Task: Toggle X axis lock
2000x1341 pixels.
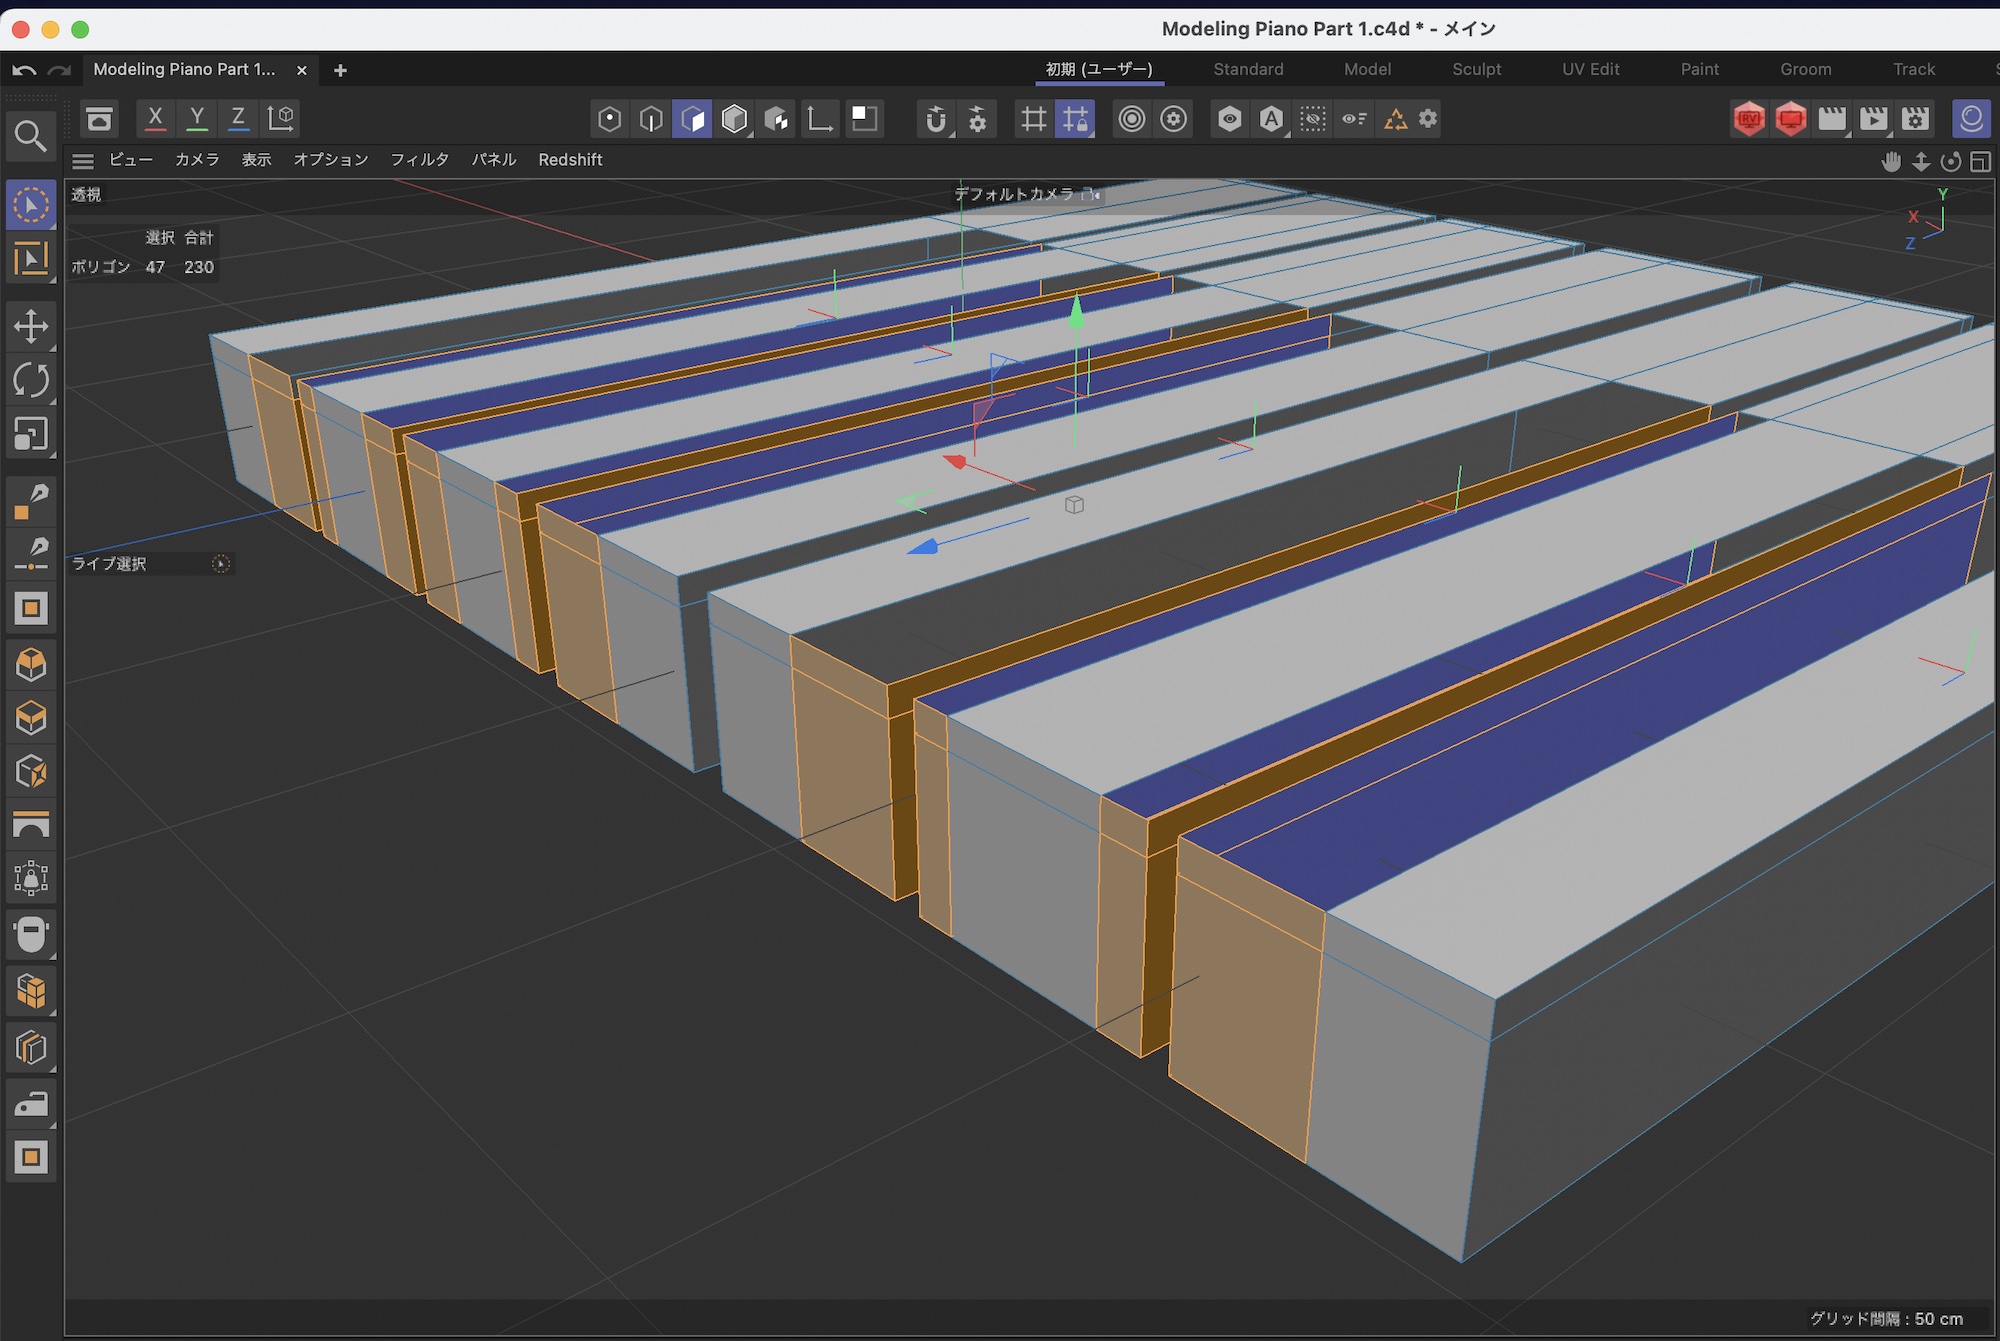Action: point(155,118)
